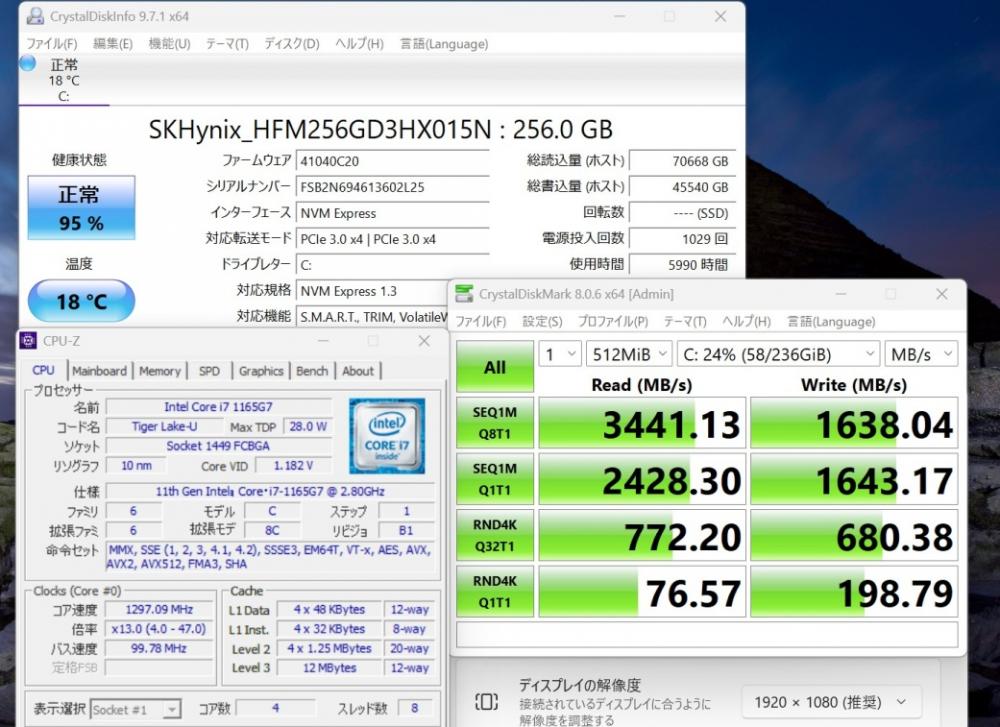Close the CPU-Z window
This screenshot has height=727, width=1000.
coord(424,341)
